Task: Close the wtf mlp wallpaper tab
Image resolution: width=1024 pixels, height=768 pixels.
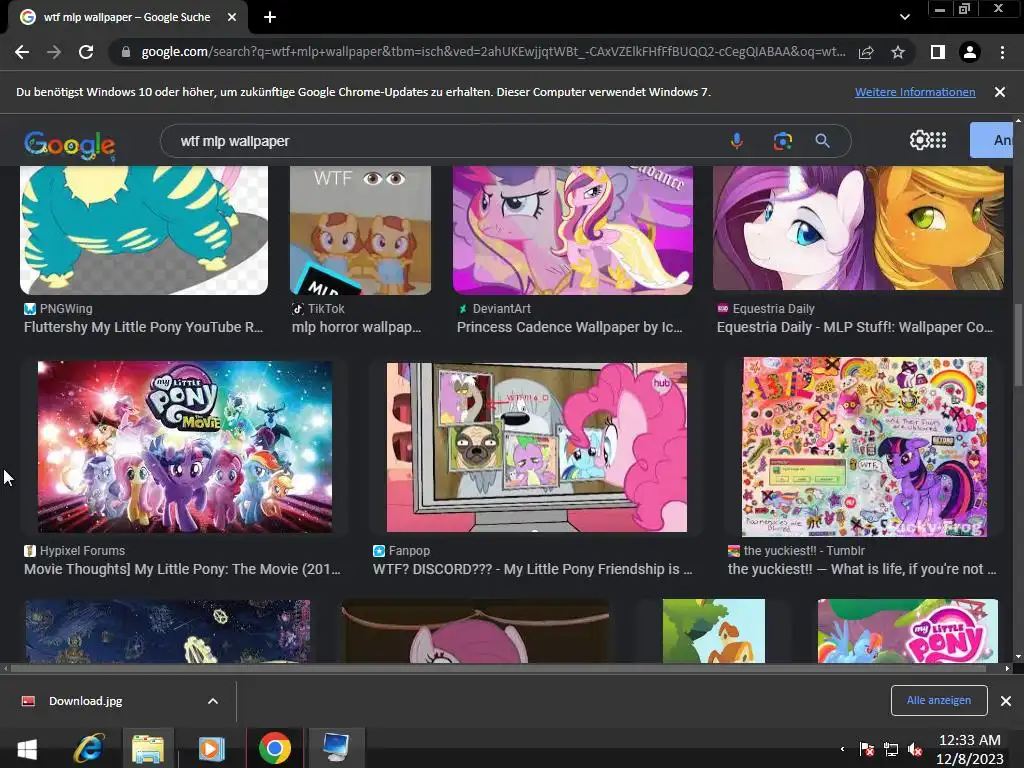Action: 232,18
